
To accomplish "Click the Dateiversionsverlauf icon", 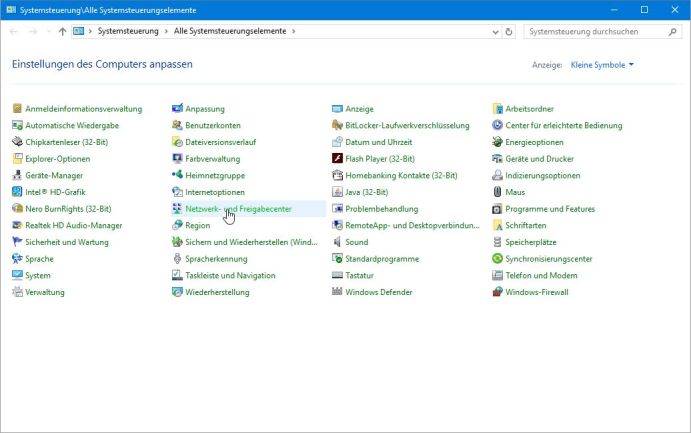I will pos(177,142).
